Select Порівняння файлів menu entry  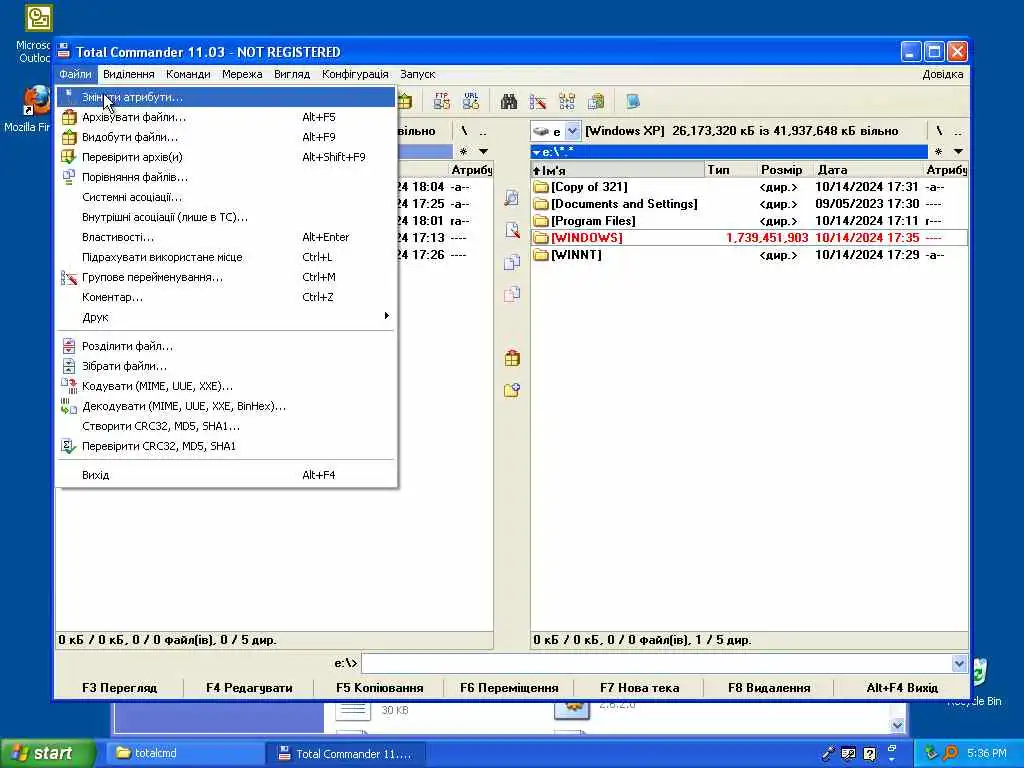(226, 177)
